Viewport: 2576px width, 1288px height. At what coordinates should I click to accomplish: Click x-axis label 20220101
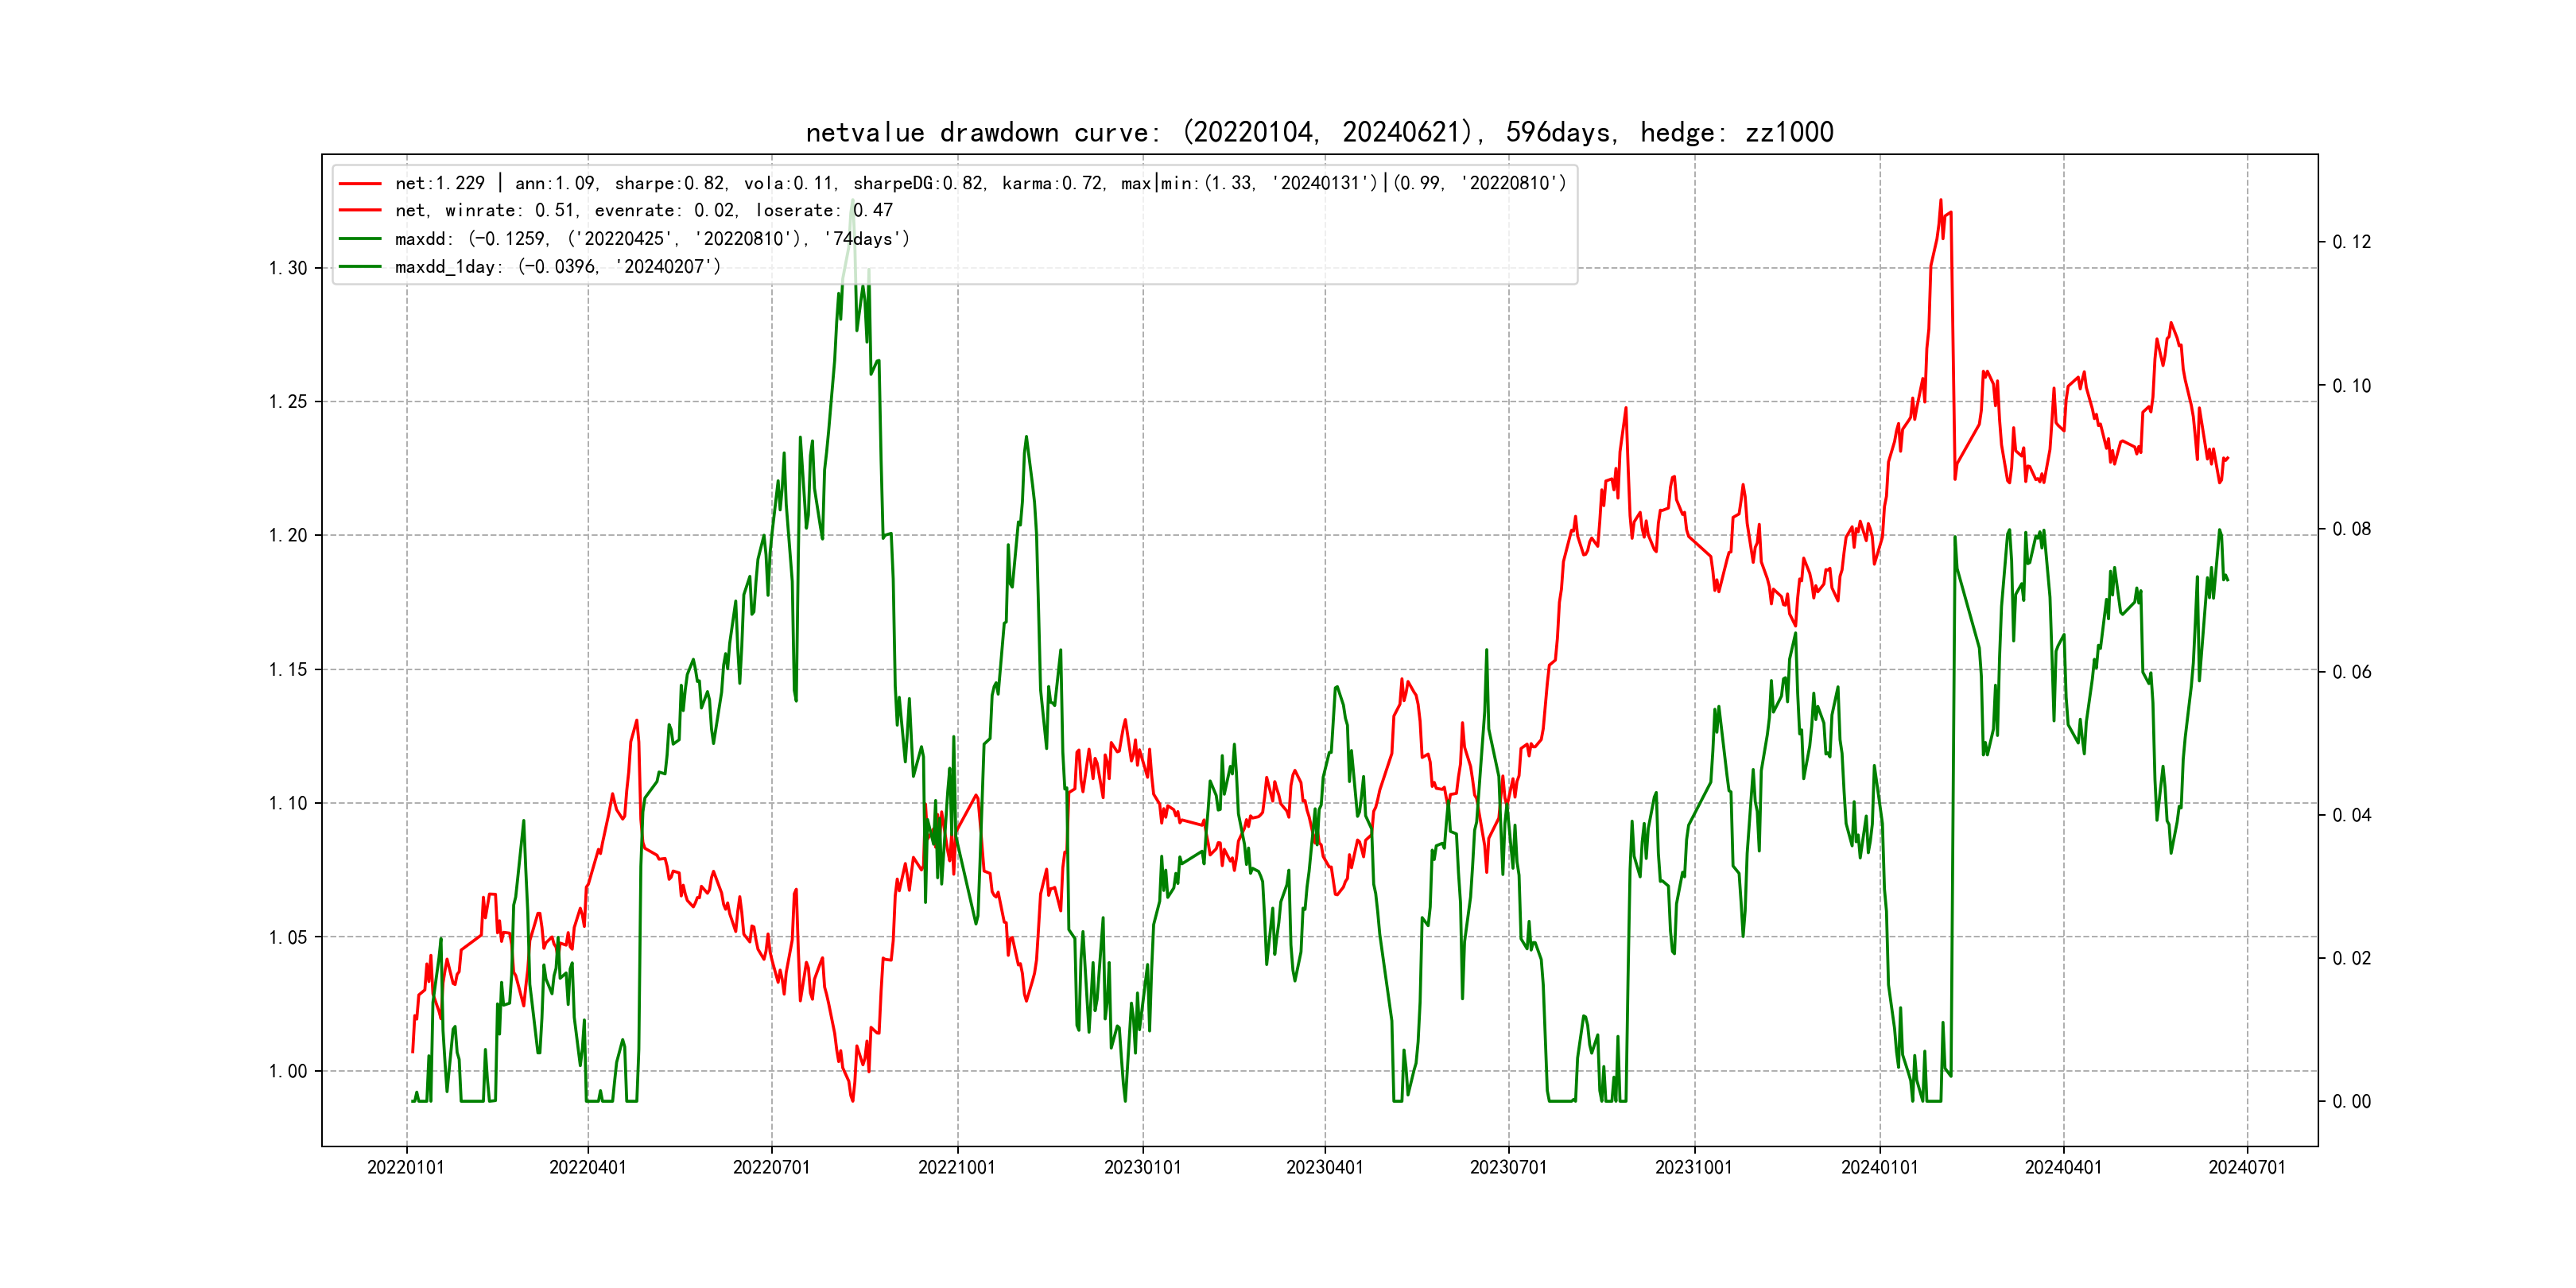click(x=406, y=1168)
